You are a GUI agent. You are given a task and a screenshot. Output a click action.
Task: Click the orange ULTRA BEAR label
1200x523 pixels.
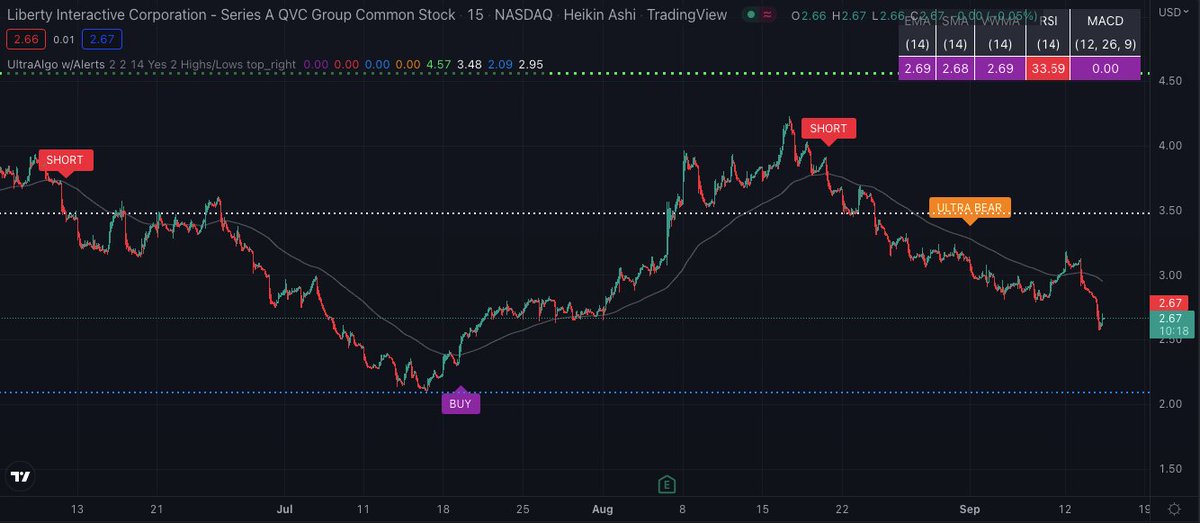point(969,208)
